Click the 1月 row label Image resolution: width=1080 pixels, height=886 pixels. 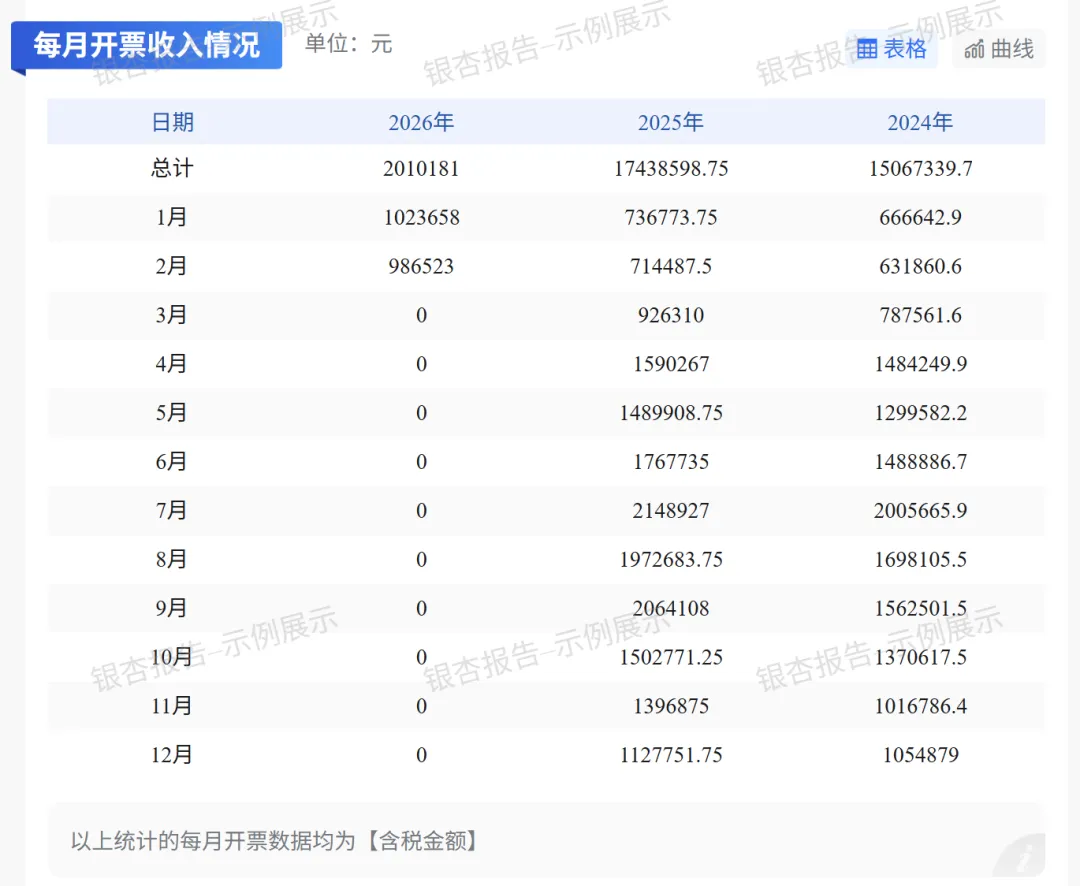172,217
